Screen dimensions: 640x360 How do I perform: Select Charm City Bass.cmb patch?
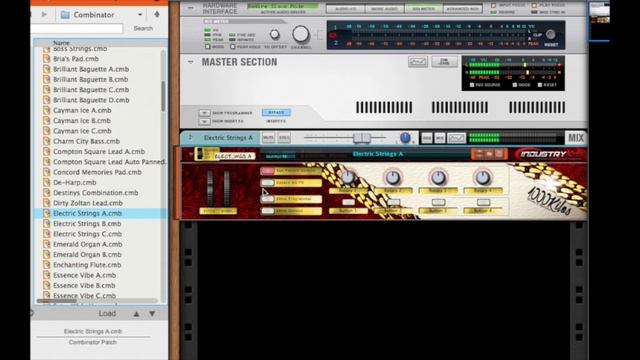click(86, 141)
